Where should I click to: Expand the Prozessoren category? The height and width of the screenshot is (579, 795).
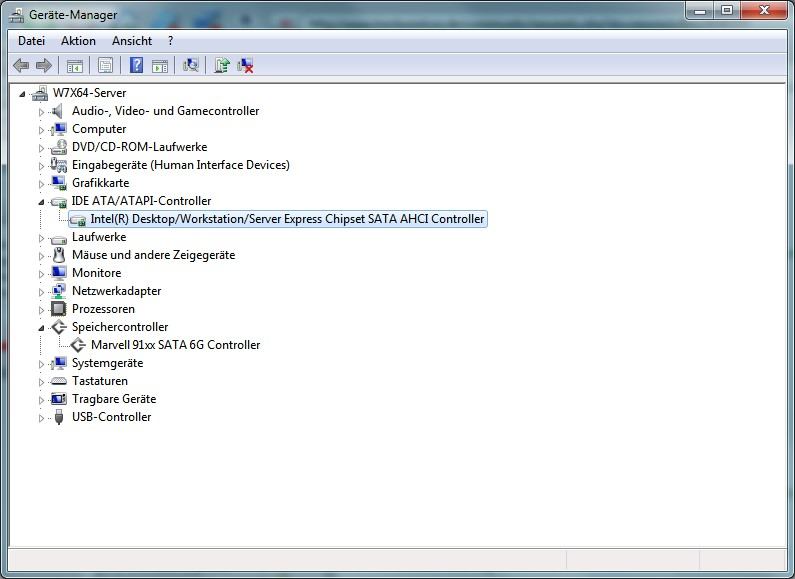[x=41, y=310]
